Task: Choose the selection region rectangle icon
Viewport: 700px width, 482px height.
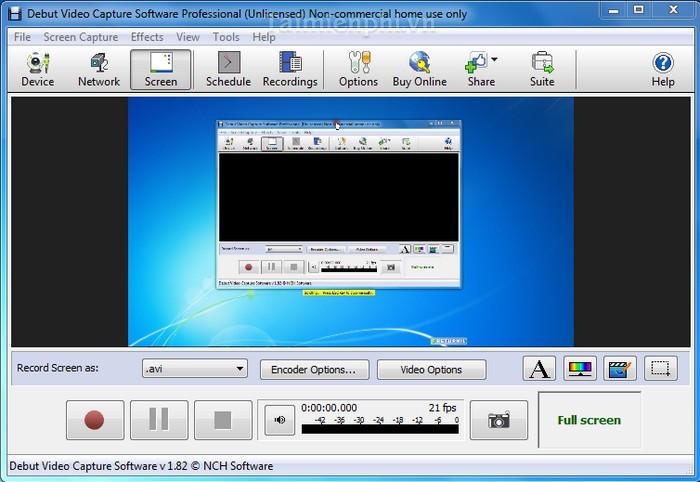Action: [x=660, y=369]
